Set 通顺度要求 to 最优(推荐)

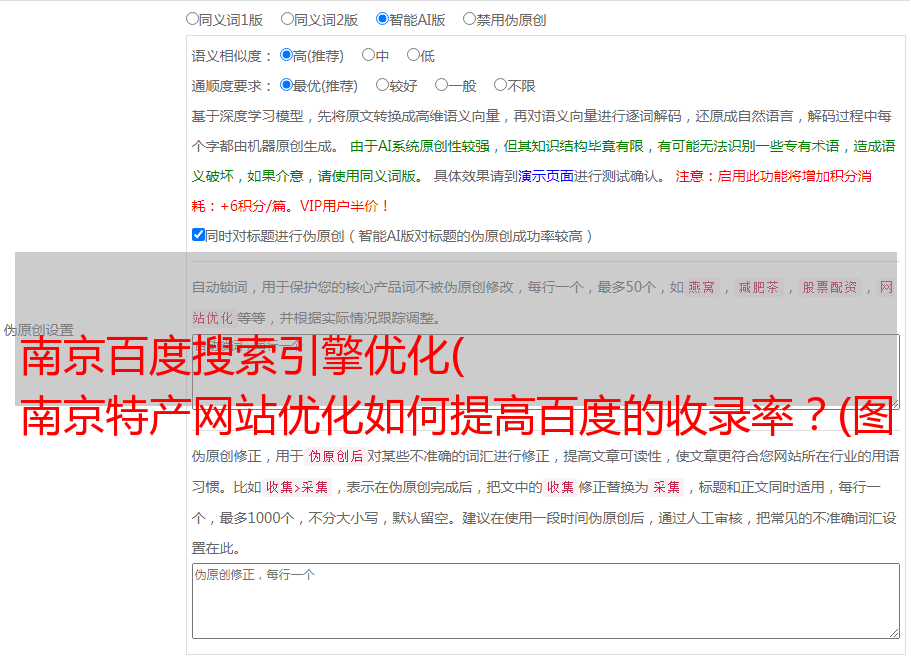[286, 85]
